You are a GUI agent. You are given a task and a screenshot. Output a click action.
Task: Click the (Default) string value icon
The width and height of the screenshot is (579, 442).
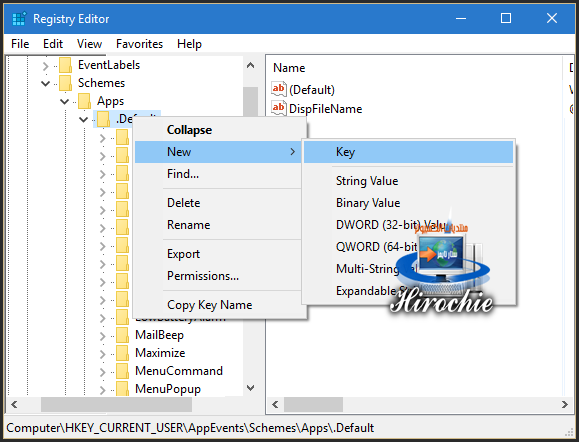(278, 89)
